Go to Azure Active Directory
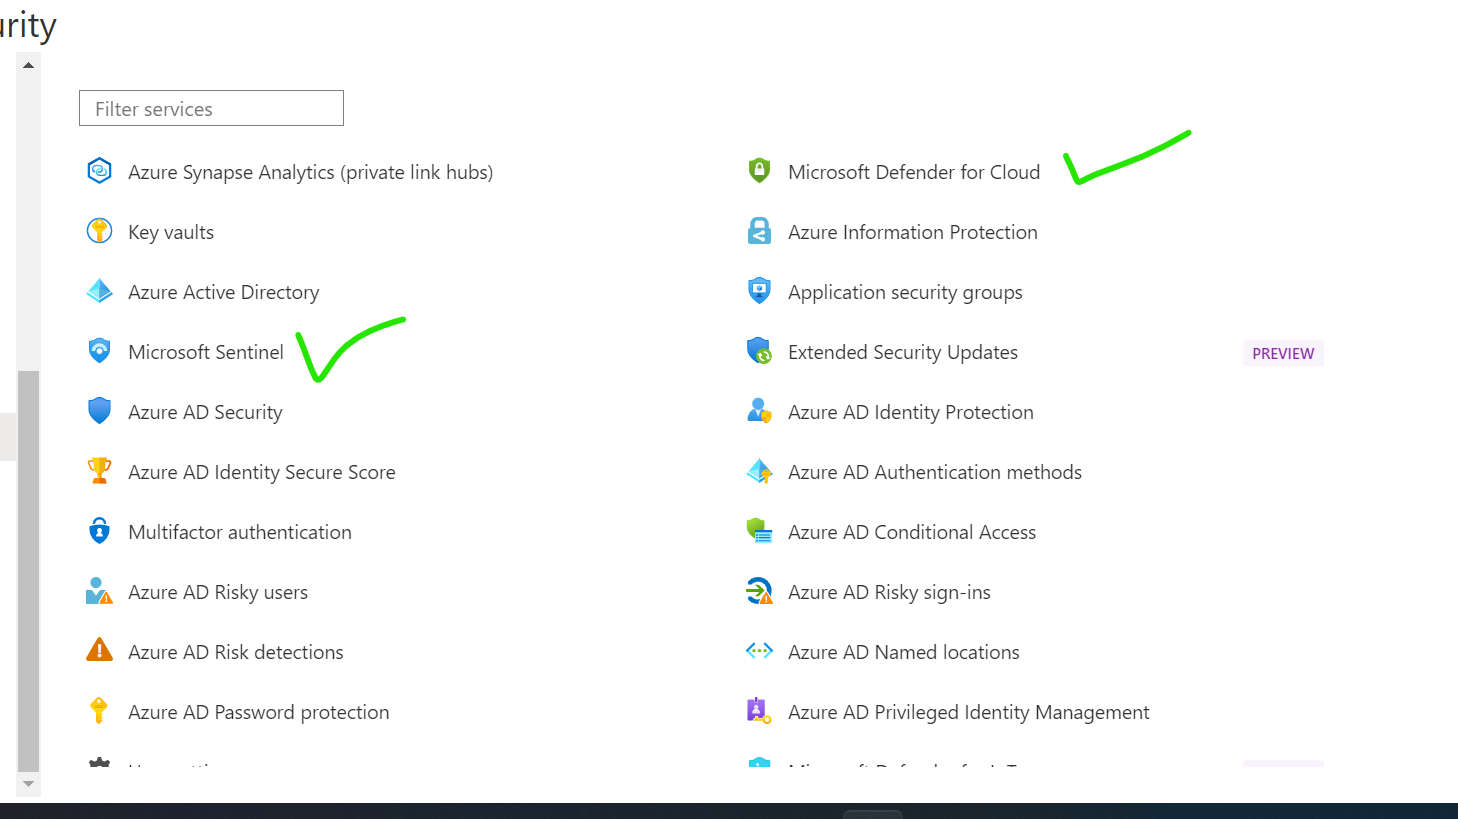Image resolution: width=1458 pixels, height=819 pixels. (x=224, y=292)
